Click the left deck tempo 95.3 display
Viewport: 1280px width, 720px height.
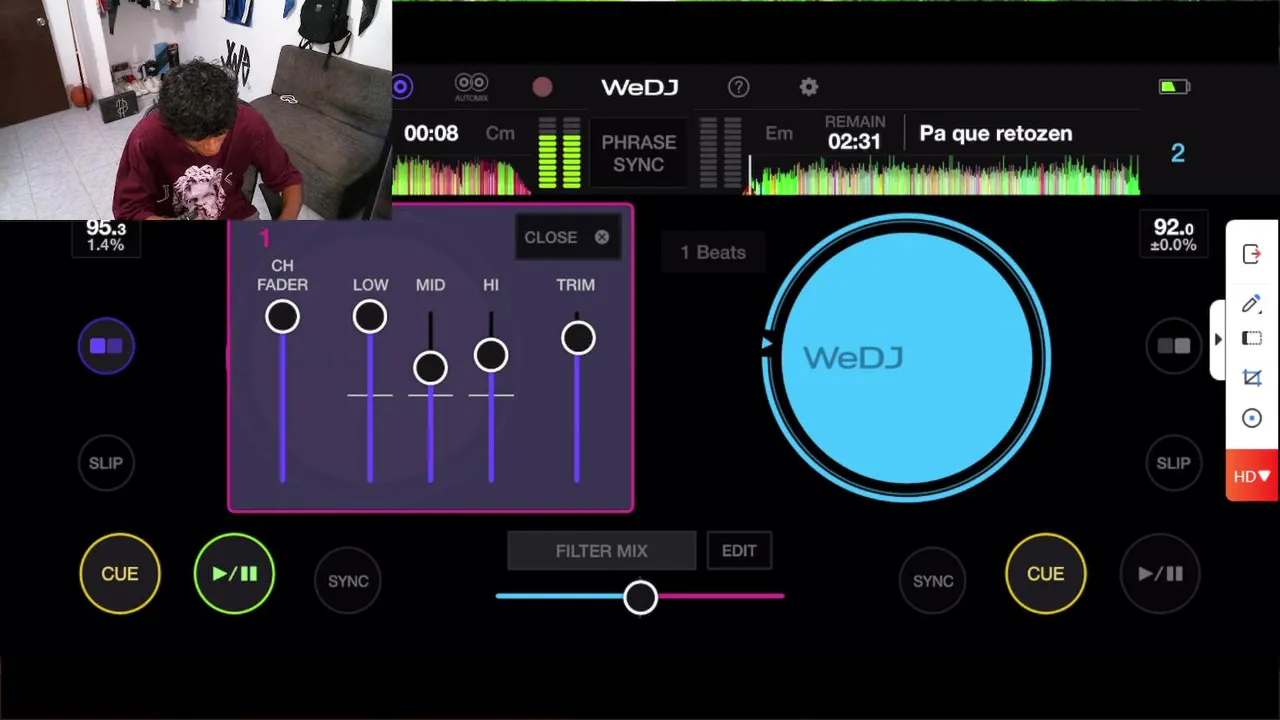[105, 236]
